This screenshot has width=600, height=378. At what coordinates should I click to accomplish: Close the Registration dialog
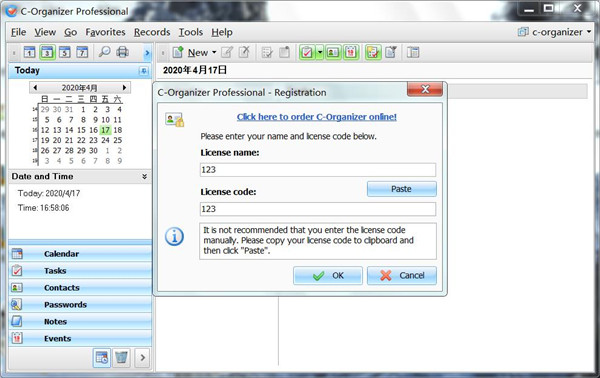(425, 90)
